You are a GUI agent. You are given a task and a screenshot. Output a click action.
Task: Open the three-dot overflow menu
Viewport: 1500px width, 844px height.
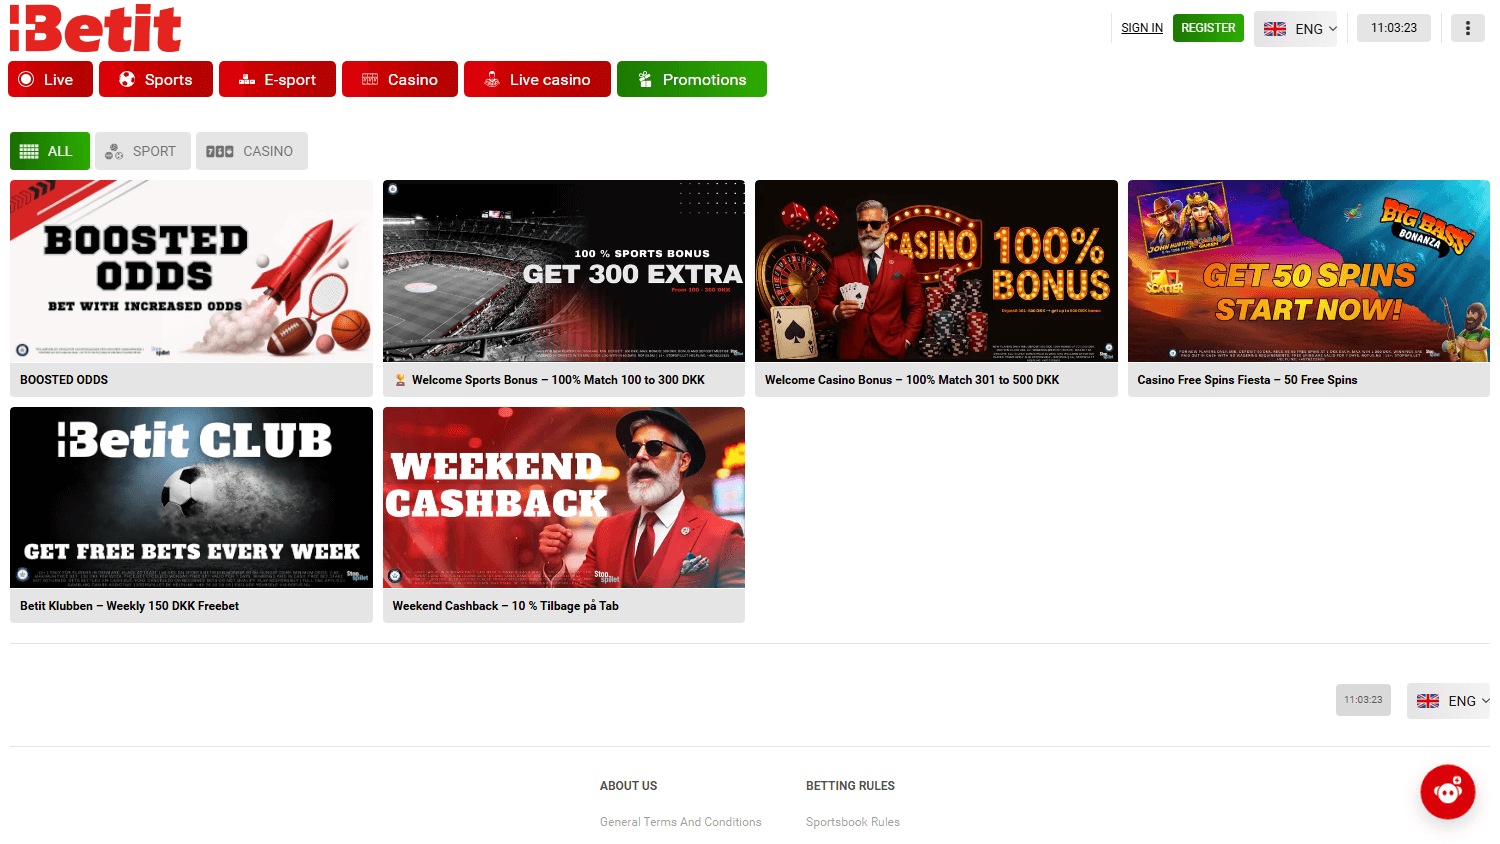(1467, 27)
